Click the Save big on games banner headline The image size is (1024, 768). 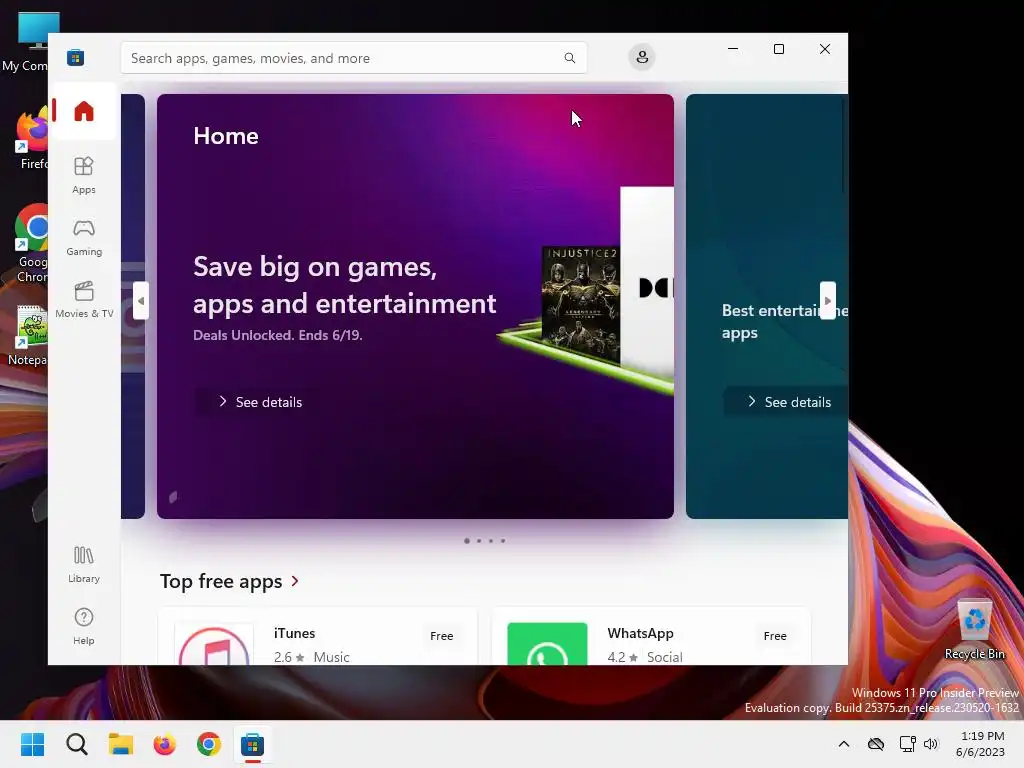point(344,285)
